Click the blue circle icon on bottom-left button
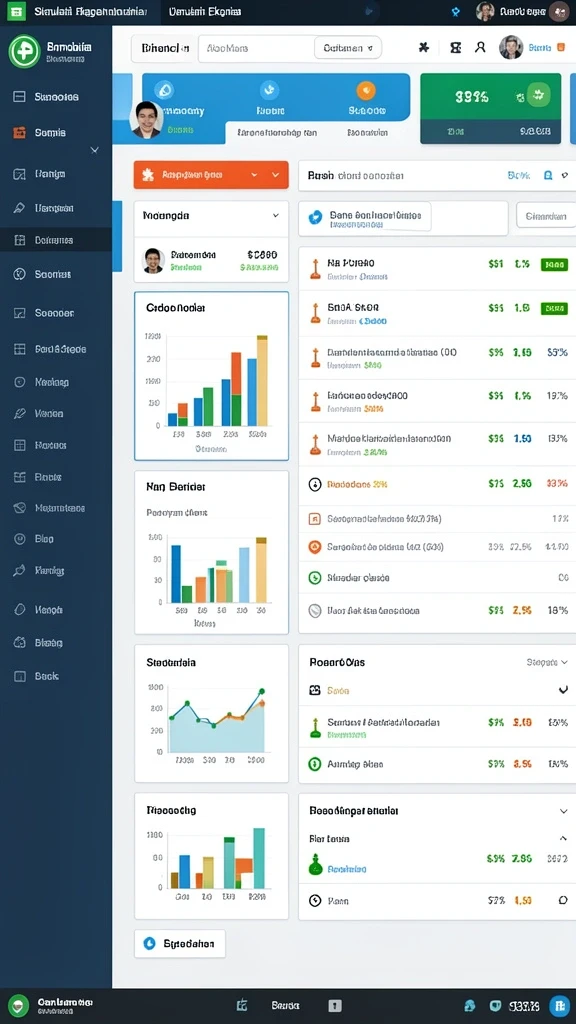576x1024 pixels. pos(150,943)
